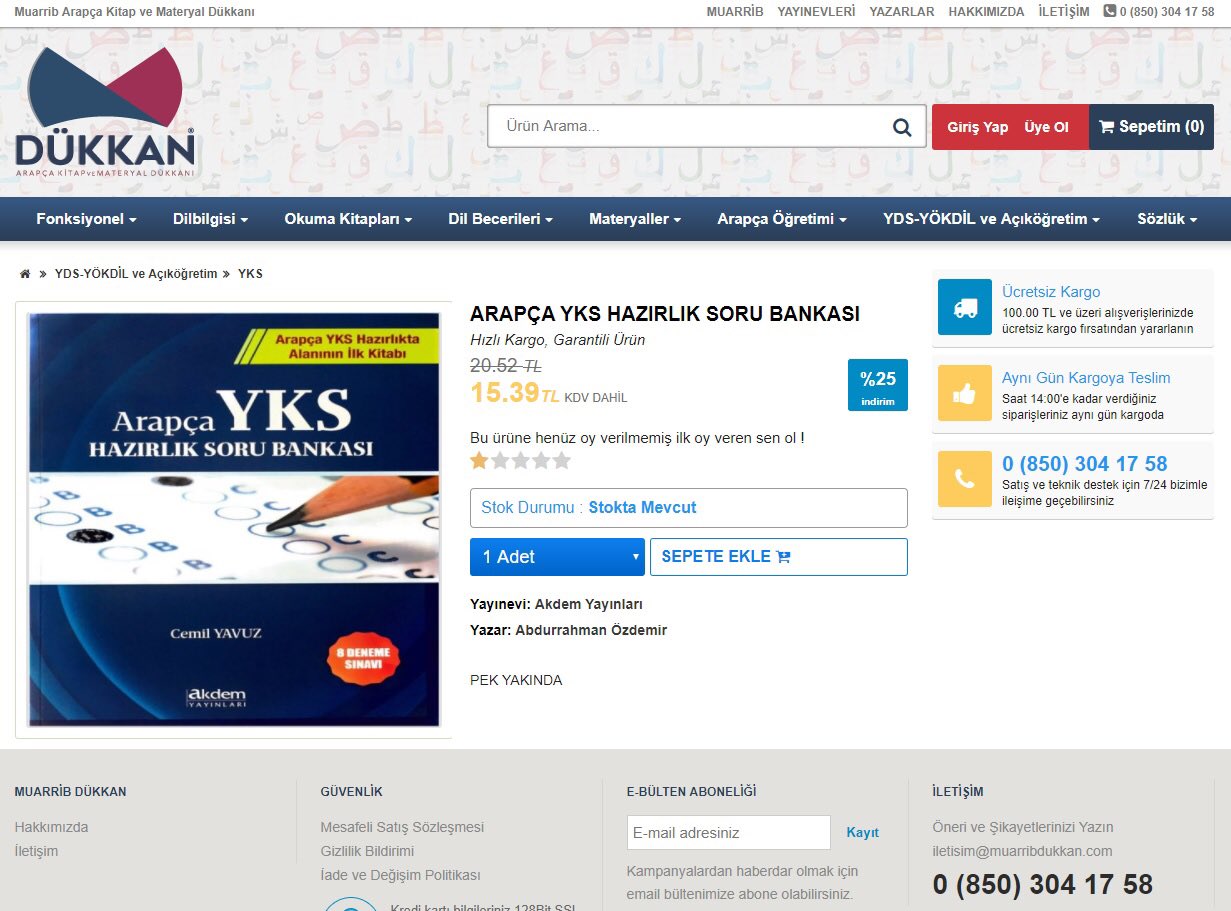The height and width of the screenshot is (911, 1231).
Task: Expand the Dilbilgisi menu
Action: tap(210, 219)
